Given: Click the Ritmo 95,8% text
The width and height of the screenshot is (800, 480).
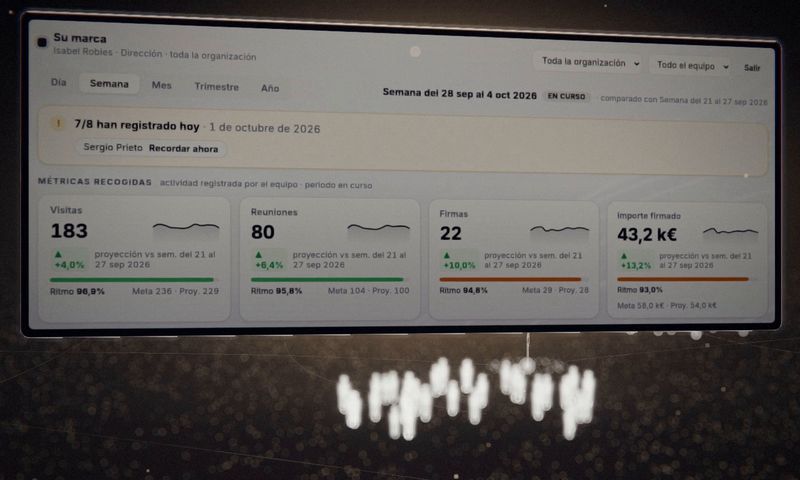Looking at the screenshot, I should (276, 291).
